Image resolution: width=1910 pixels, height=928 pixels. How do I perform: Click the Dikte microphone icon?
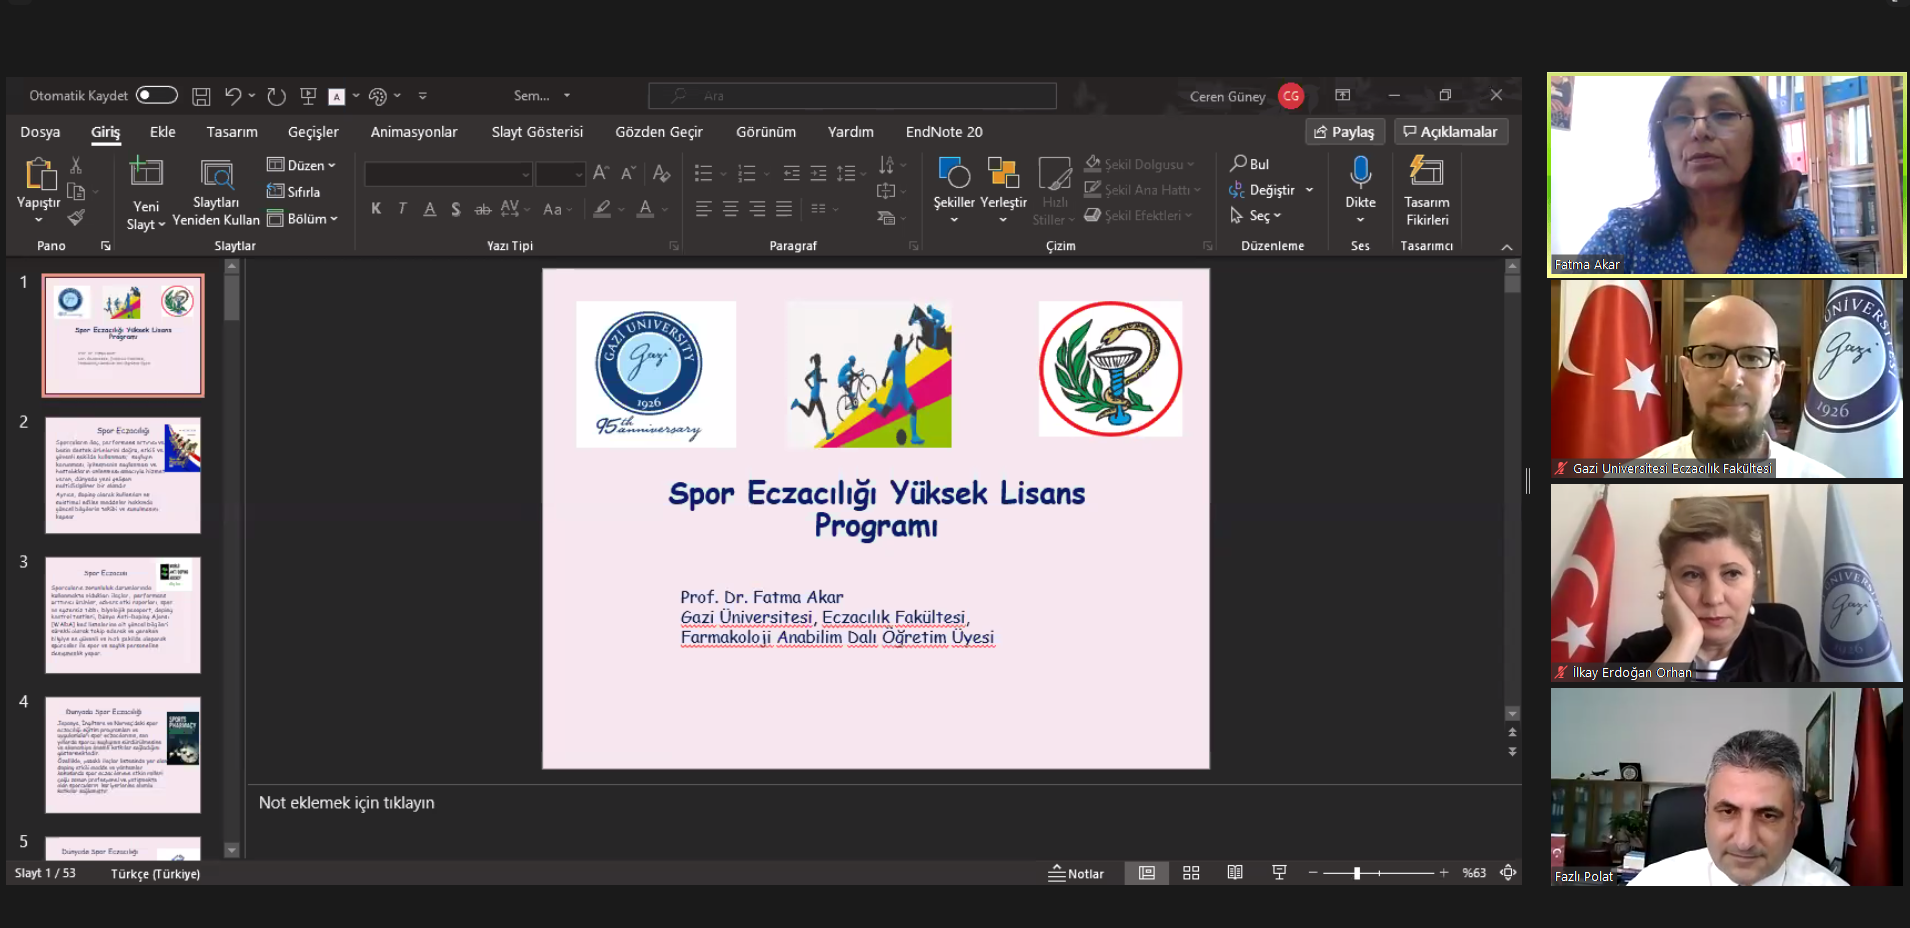[1360, 172]
